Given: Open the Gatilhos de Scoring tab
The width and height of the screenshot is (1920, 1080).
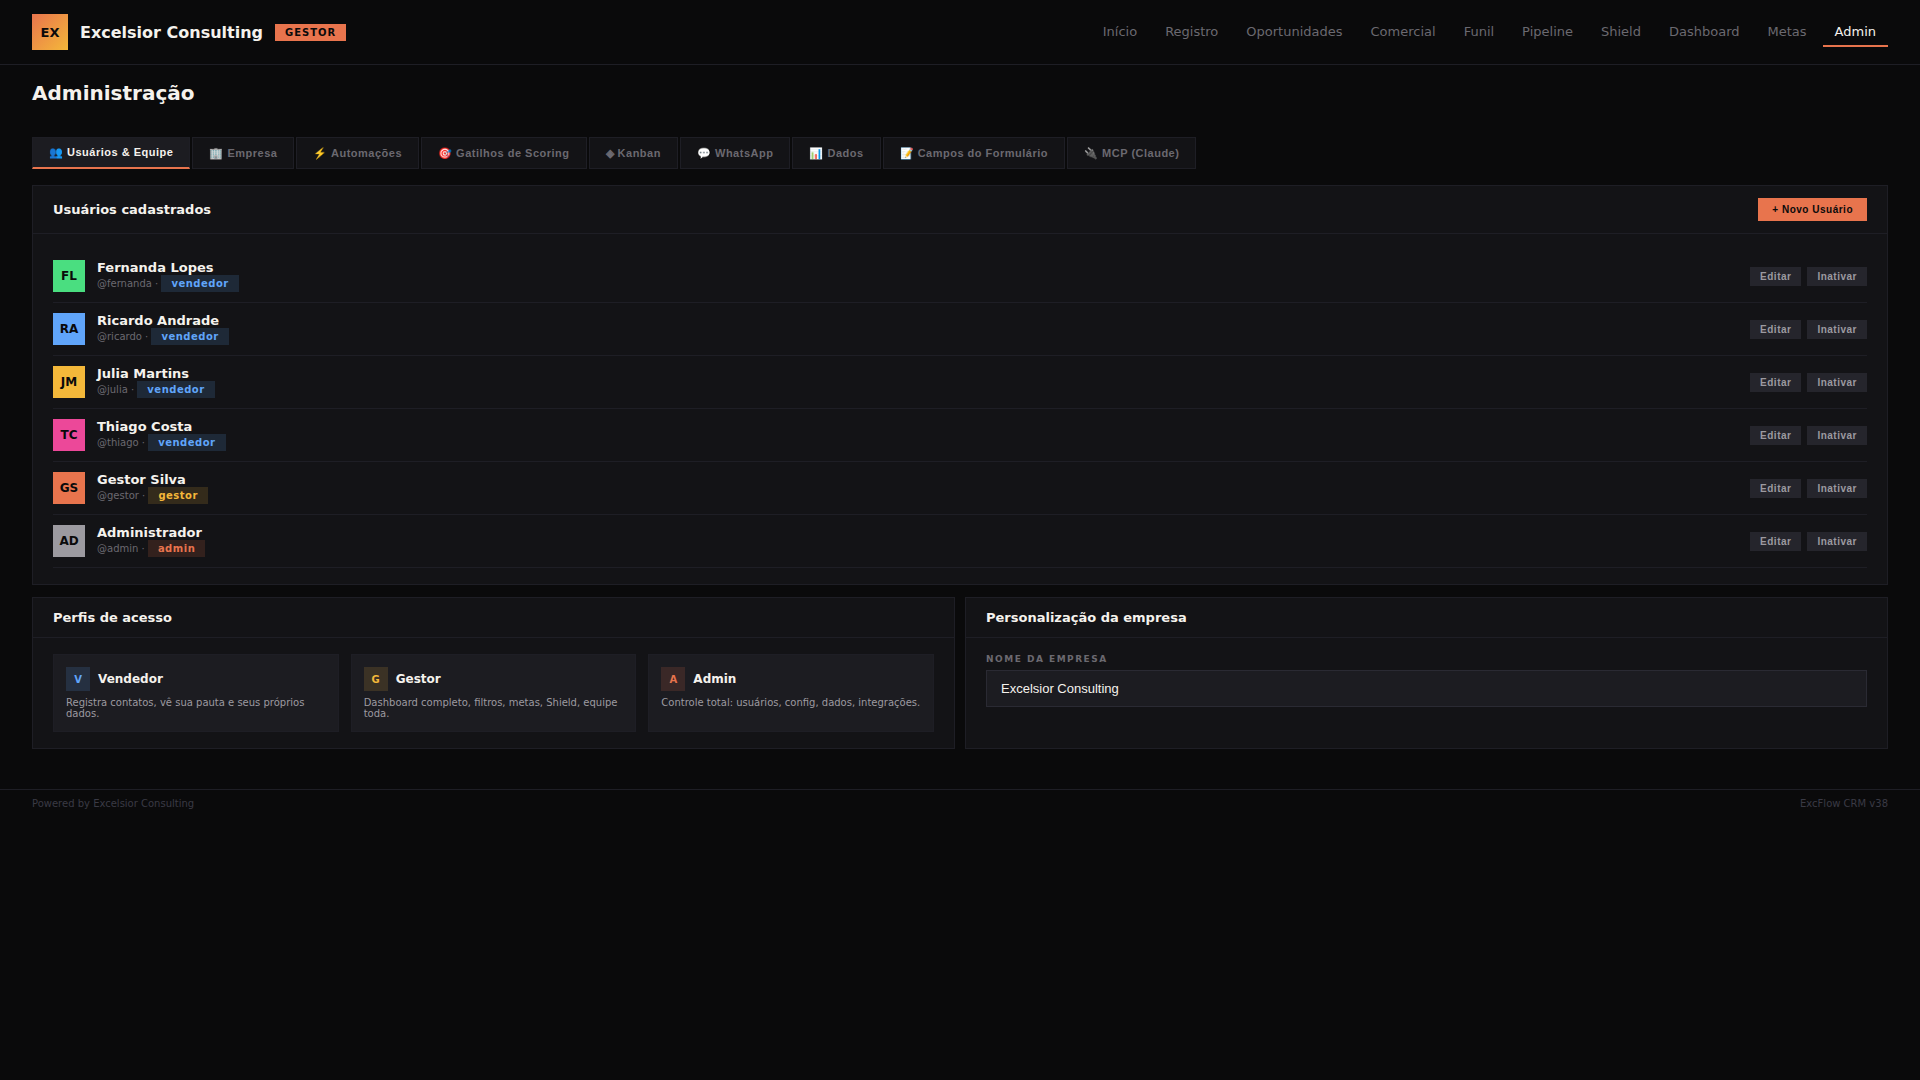Looking at the screenshot, I should click(504, 153).
